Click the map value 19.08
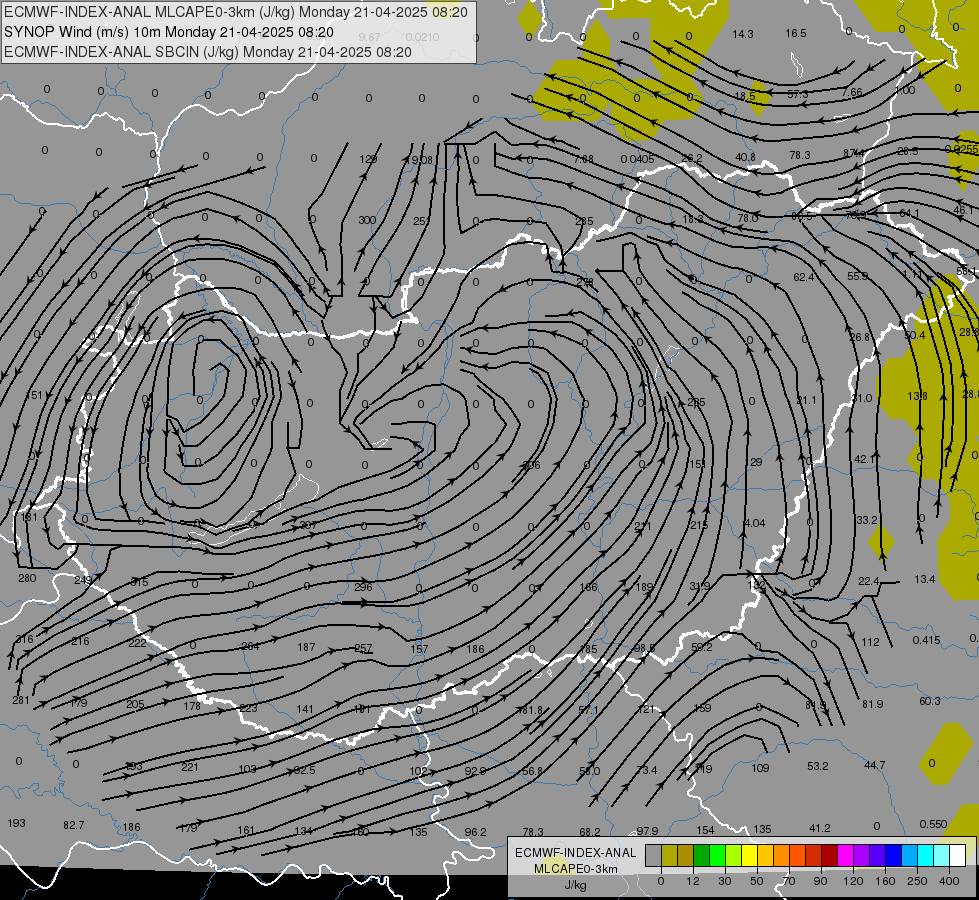The image size is (979, 900). [420, 160]
